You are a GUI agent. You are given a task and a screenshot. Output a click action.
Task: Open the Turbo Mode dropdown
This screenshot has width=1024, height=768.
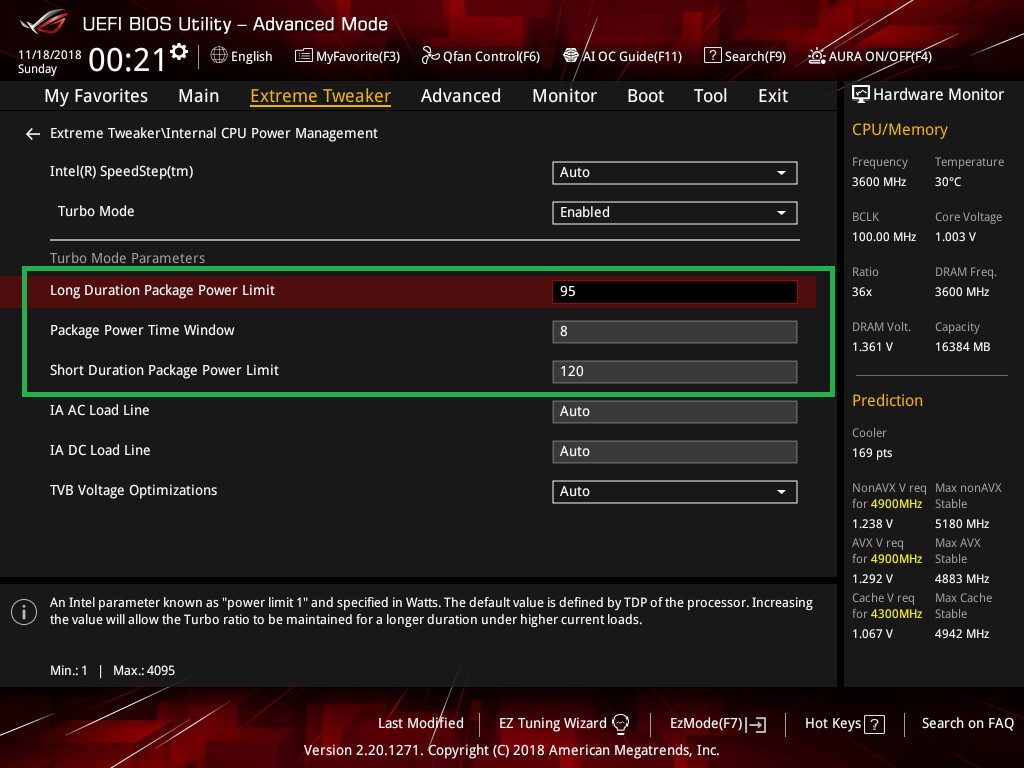(675, 213)
